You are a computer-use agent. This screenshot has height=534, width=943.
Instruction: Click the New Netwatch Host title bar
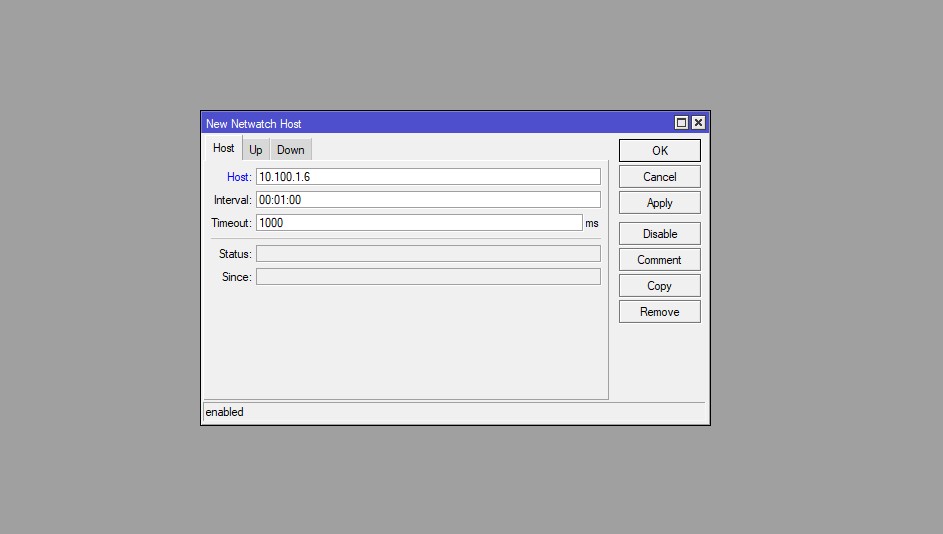point(430,123)
